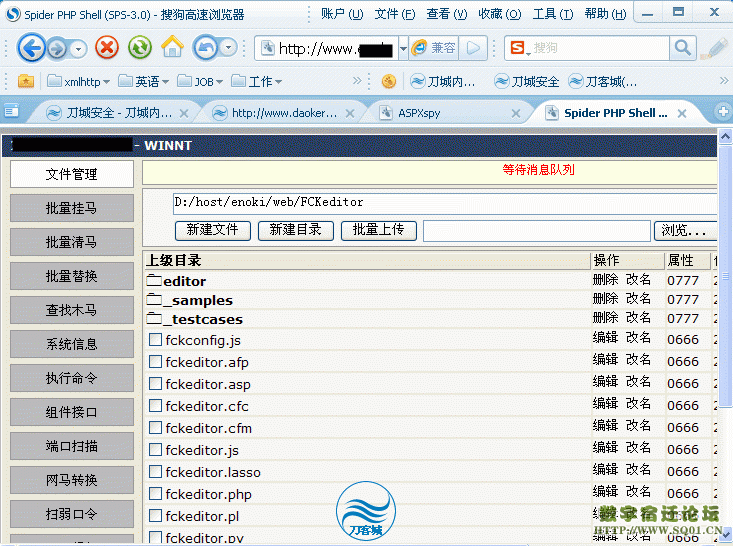733x546 pixels.
Task: Click the orange cookie icon in bookmarks bar
Action: [389, 81]
